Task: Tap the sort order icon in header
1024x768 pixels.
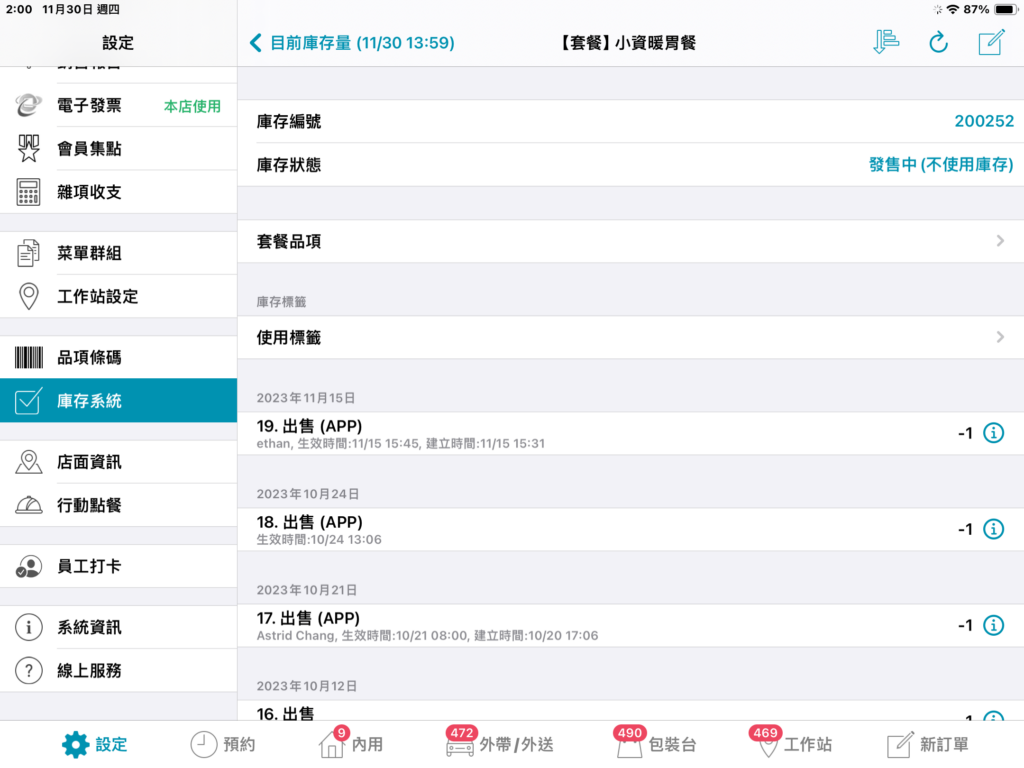Action: 886,42
